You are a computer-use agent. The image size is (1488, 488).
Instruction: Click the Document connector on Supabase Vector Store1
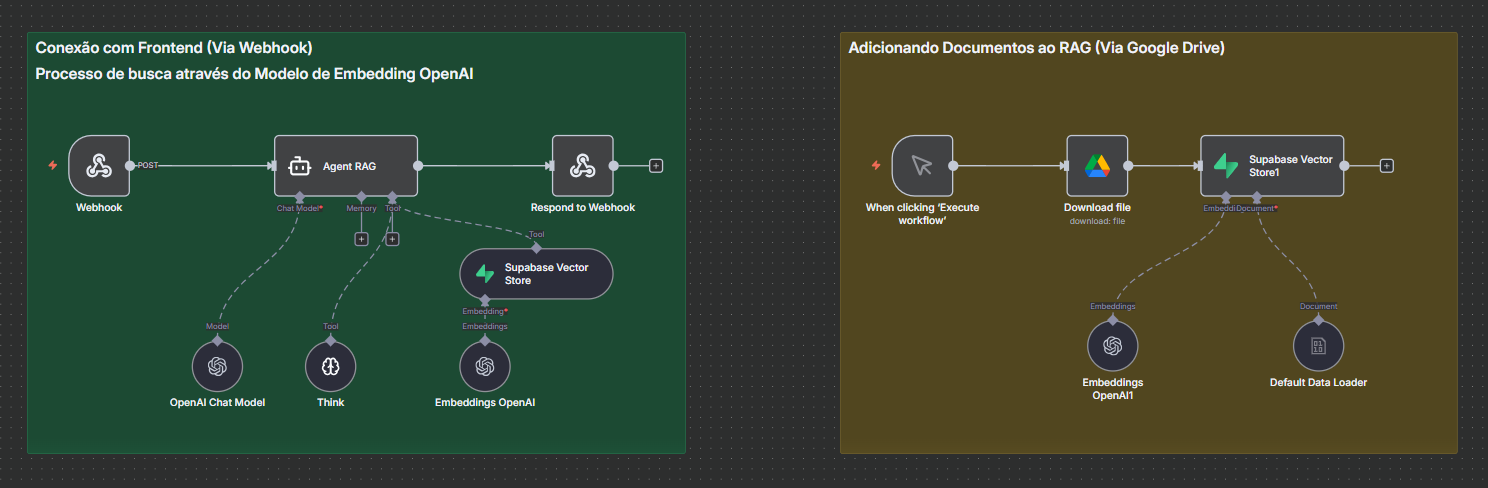(x=1256, y=197)
